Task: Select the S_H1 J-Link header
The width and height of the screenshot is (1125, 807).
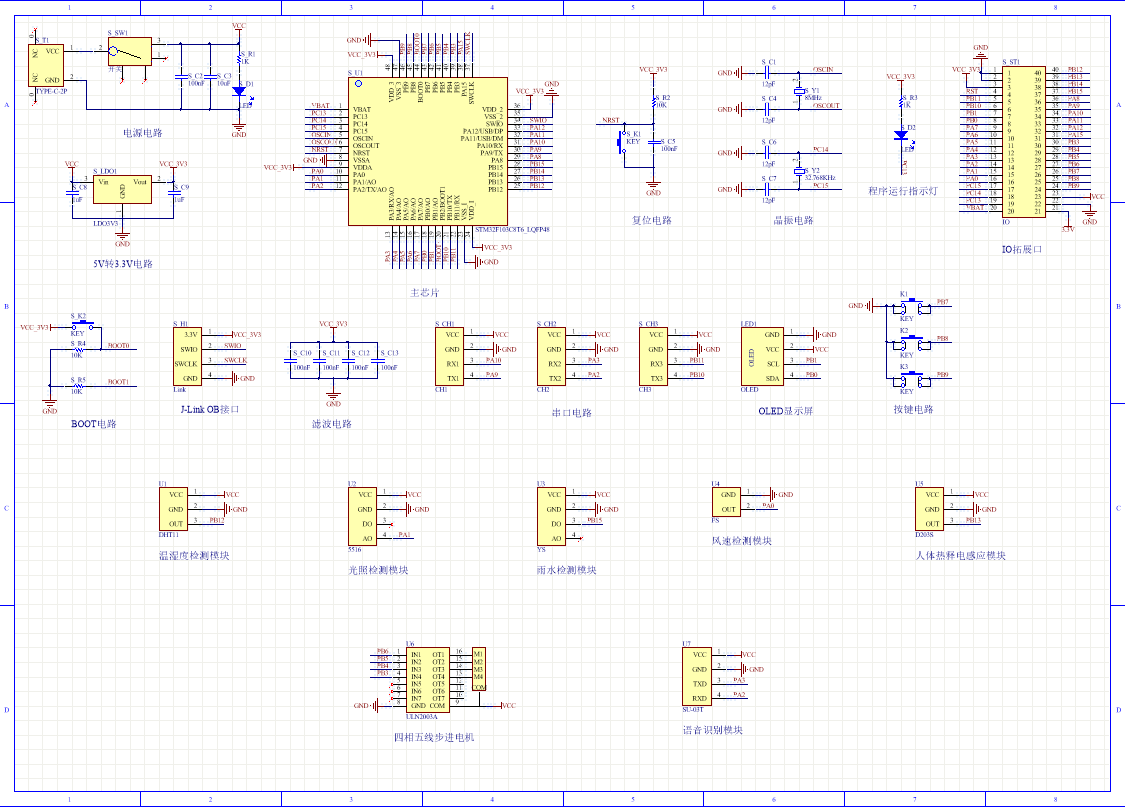Action: click(x=187, y=357)
